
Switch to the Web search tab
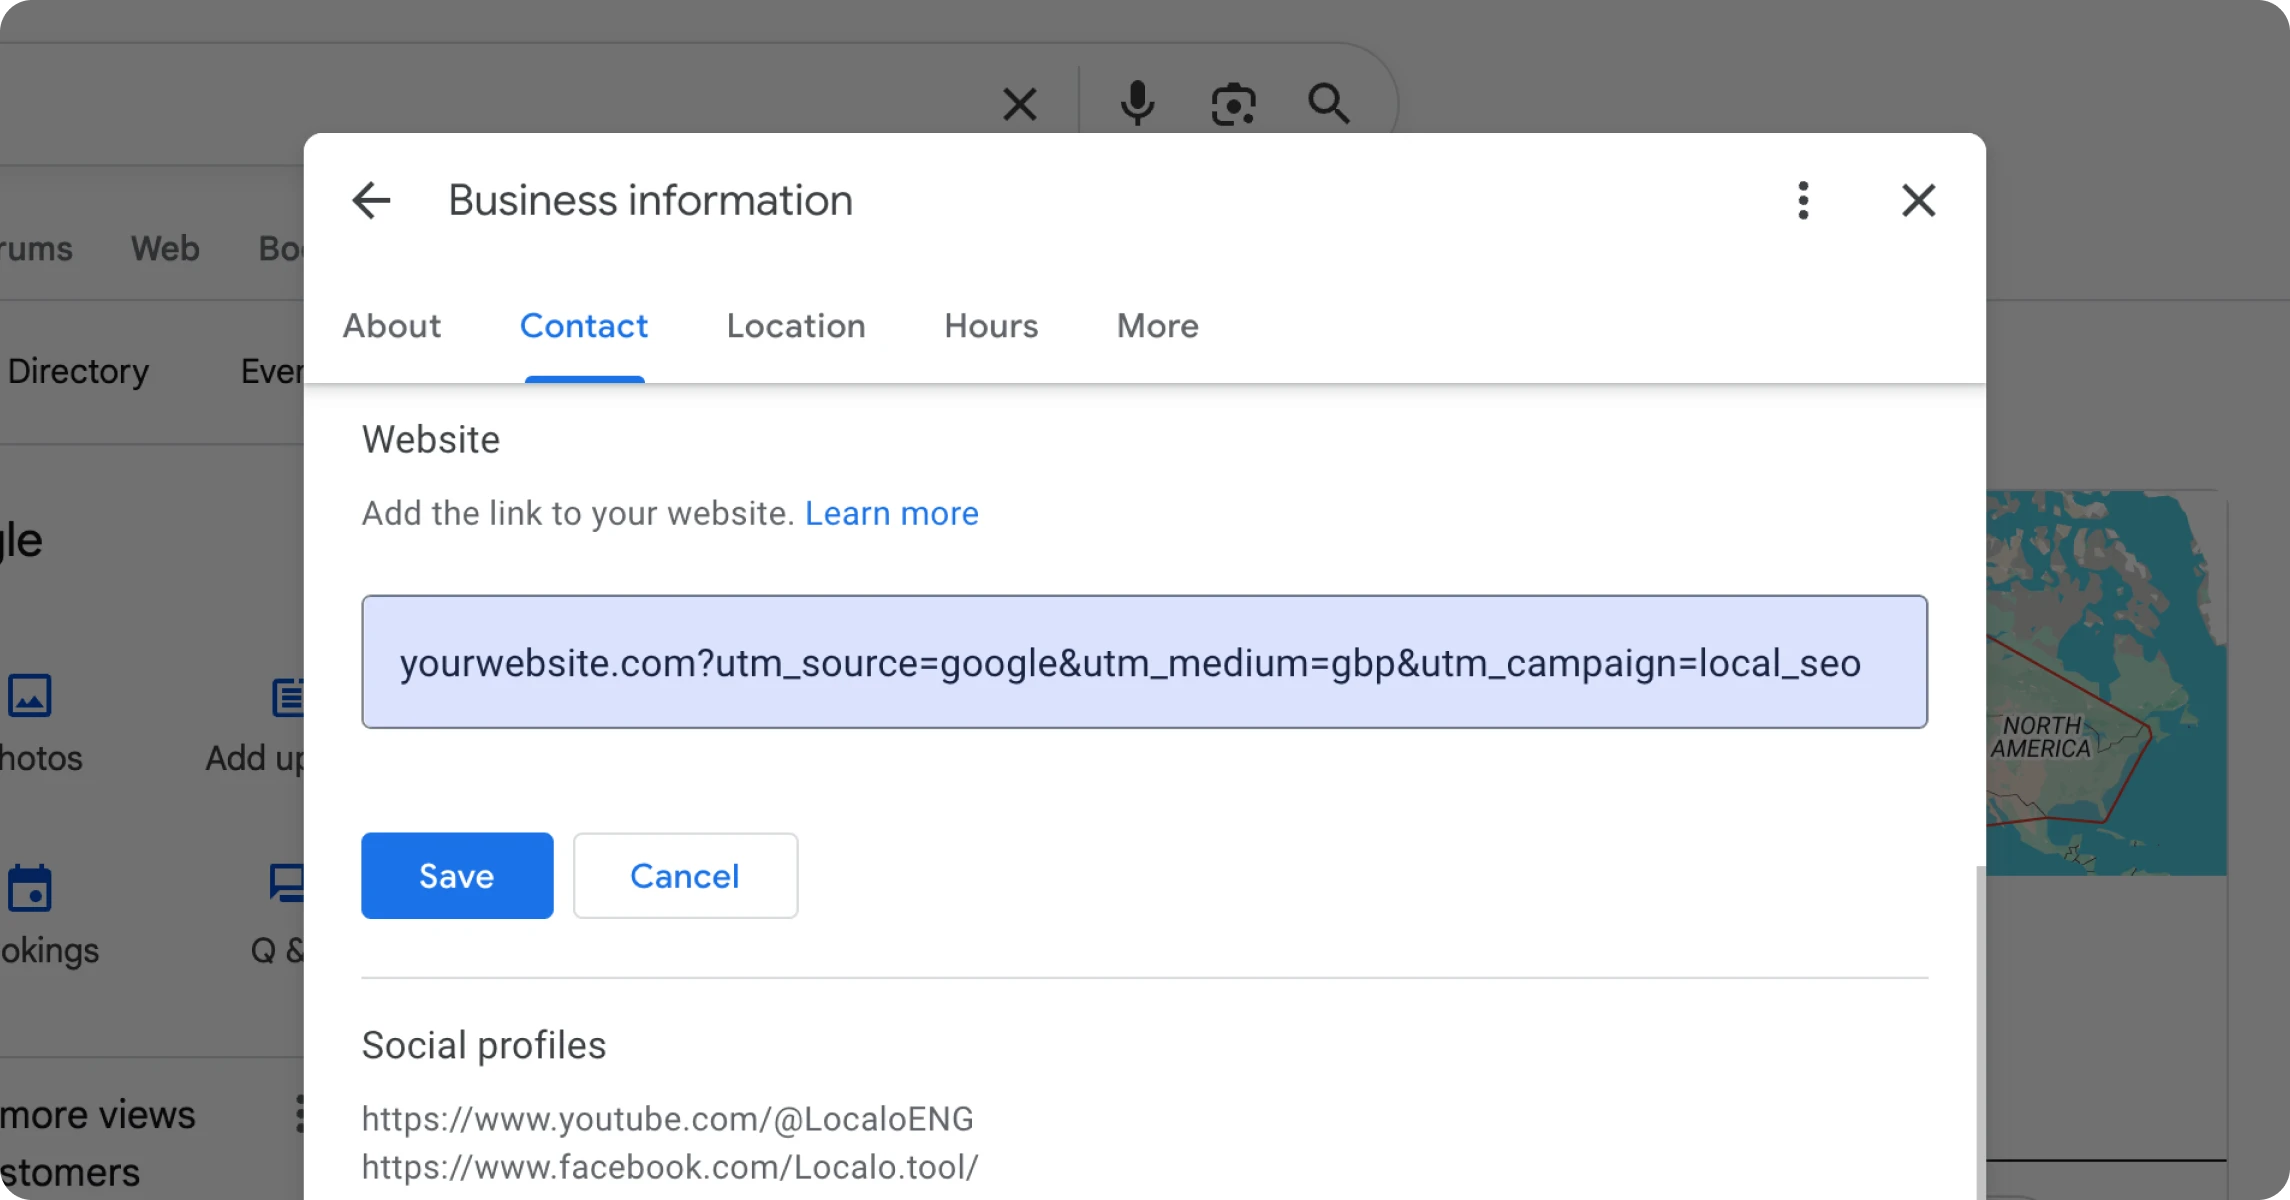pos(164,248)
